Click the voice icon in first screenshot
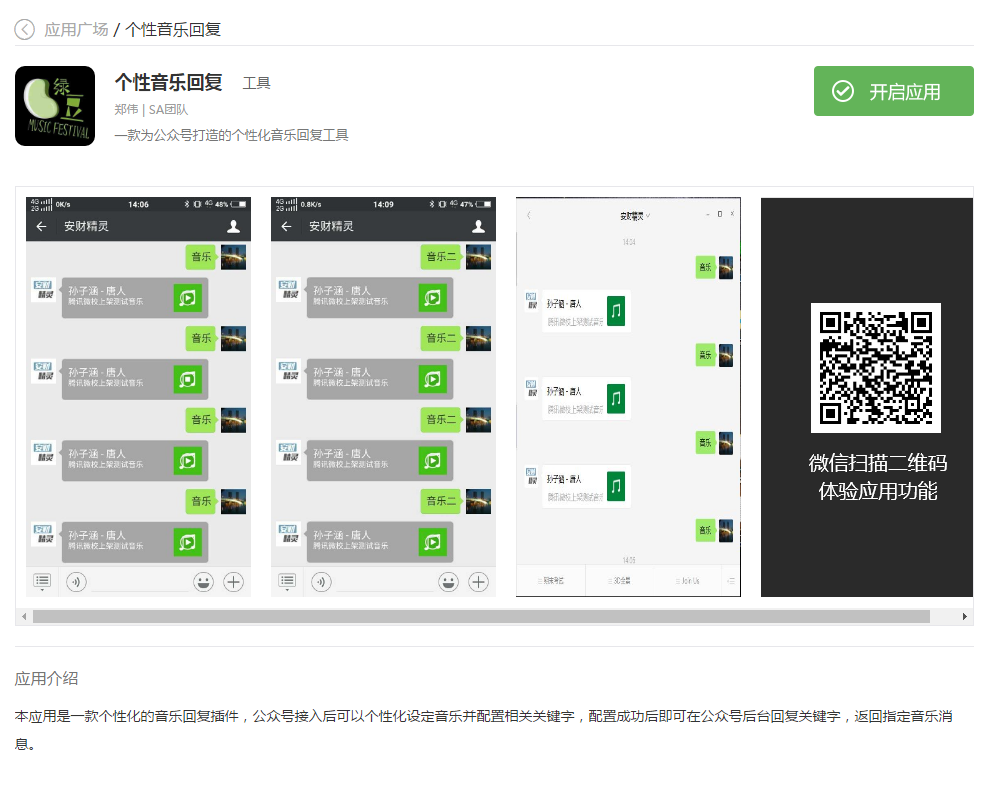987x794 pixels. [76, 582]
